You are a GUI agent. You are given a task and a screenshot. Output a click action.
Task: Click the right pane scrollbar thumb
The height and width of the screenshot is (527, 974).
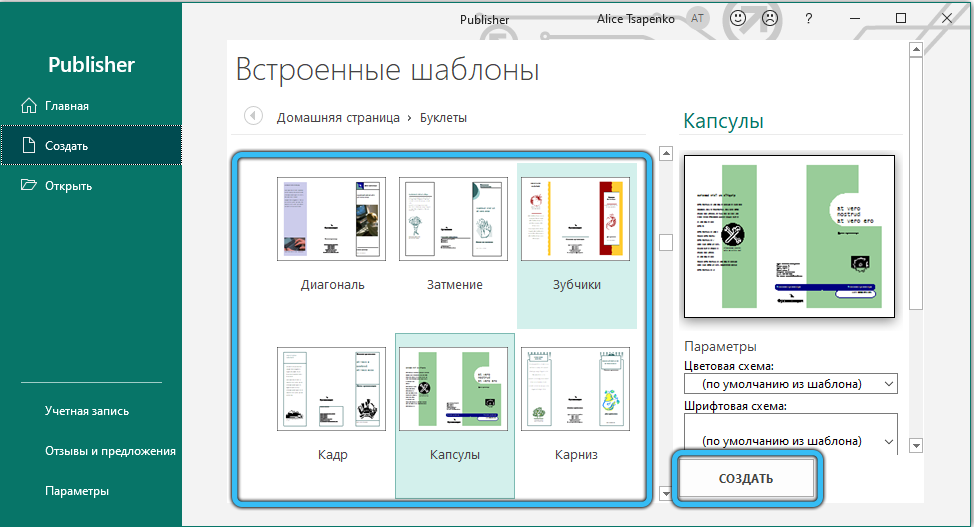(x=916, y=183)
